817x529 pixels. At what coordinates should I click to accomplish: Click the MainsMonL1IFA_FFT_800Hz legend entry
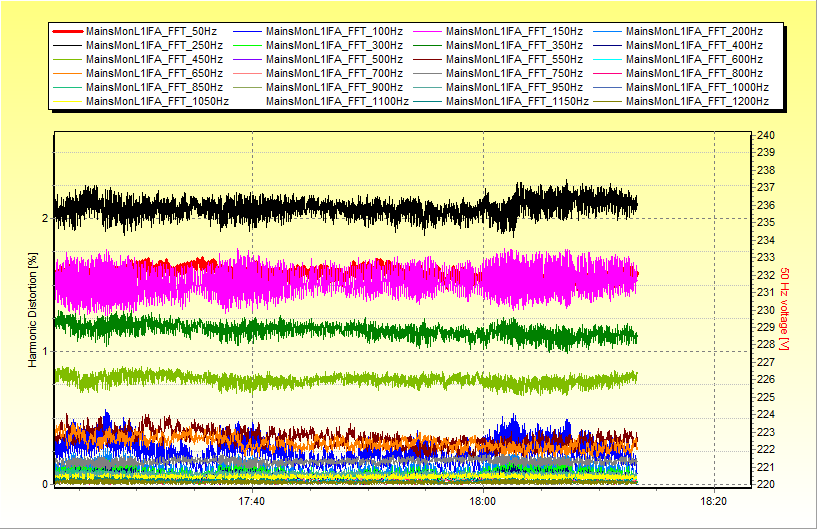pos(686,74)
